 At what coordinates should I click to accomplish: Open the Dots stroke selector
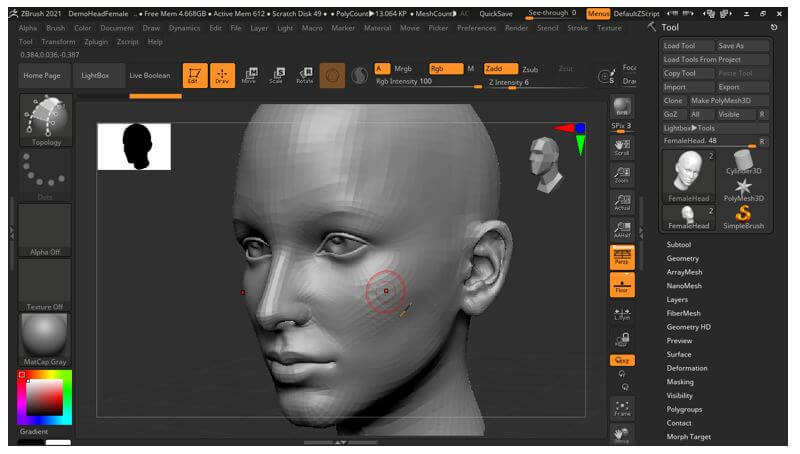(45, 176)
